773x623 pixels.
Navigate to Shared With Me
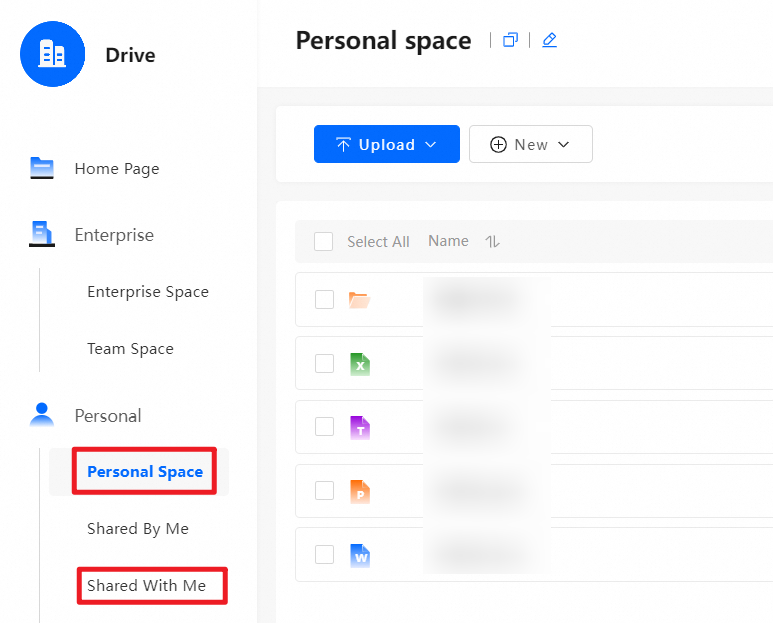coord(146,585)
